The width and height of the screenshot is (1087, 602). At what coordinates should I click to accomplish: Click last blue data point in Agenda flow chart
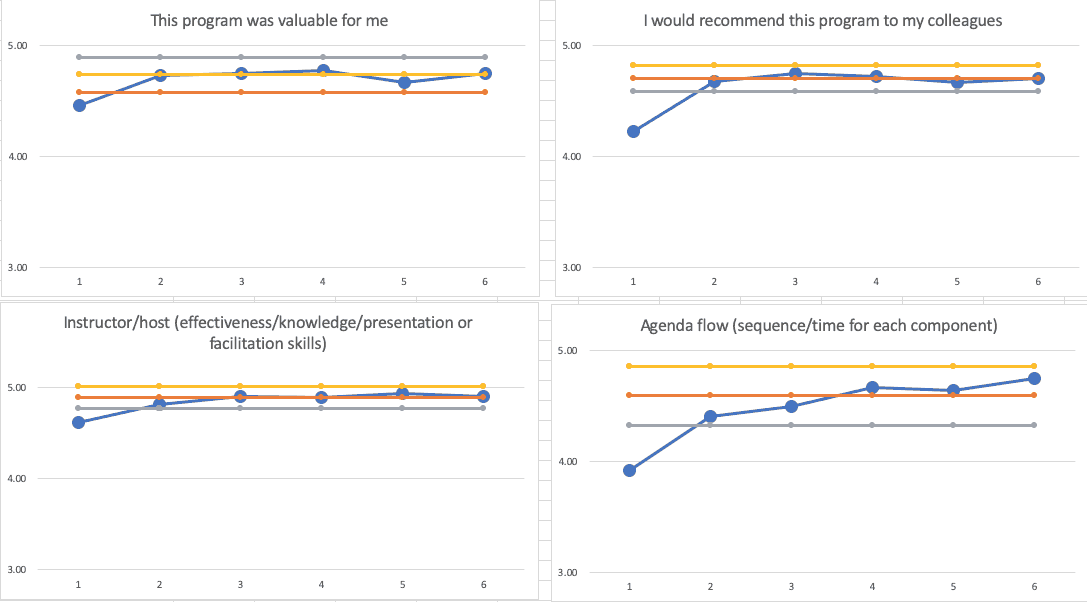[1034, 378]
